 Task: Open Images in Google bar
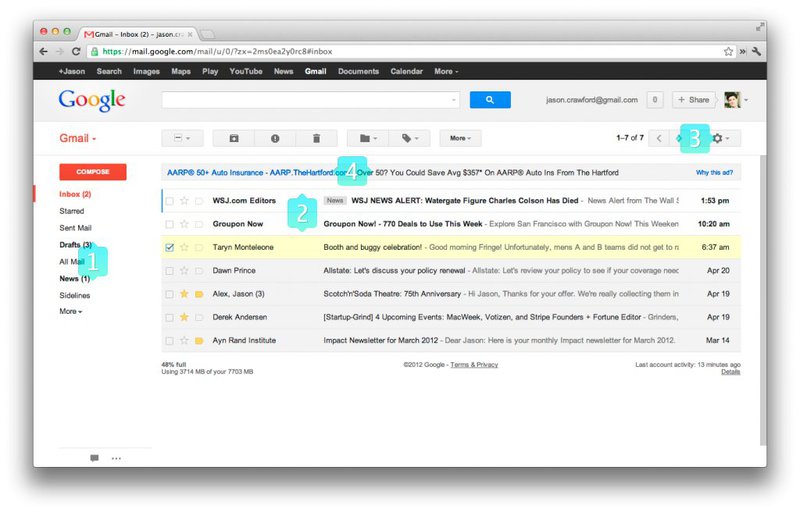click(x=146, y=71)
